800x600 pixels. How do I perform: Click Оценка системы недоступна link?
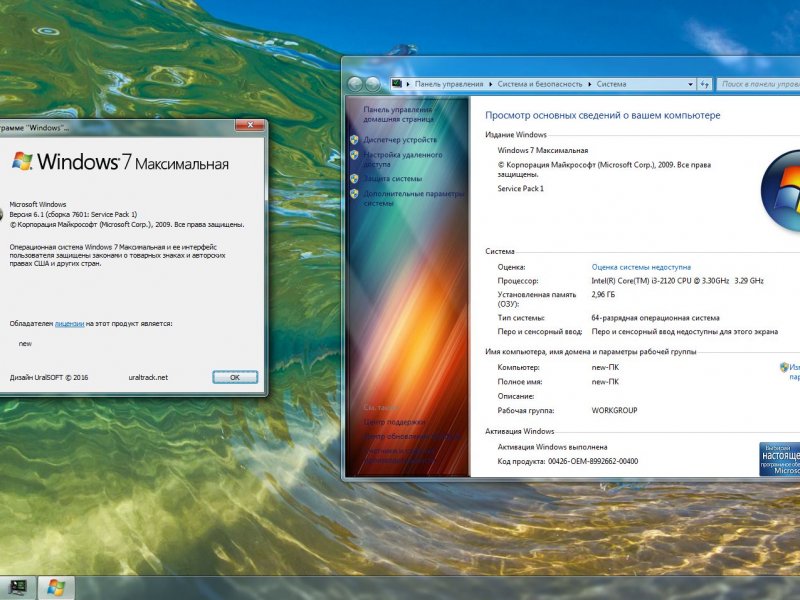click(641, 267)
